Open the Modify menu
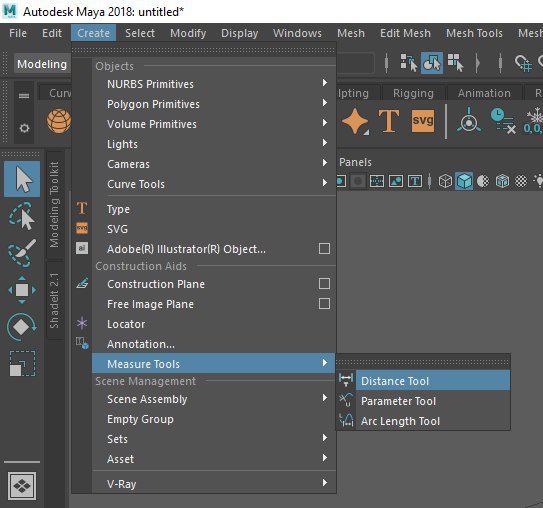 tap(188, 33)
